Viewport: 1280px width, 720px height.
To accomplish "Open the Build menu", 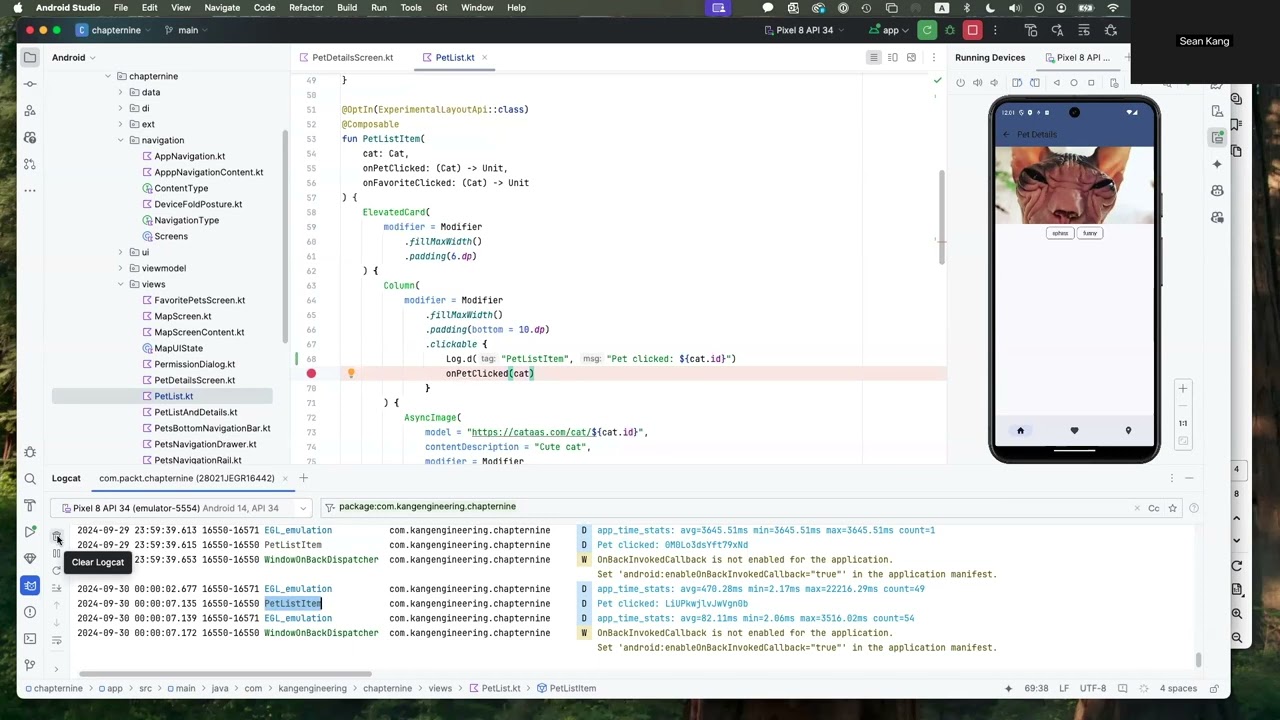I will (347, 8).
